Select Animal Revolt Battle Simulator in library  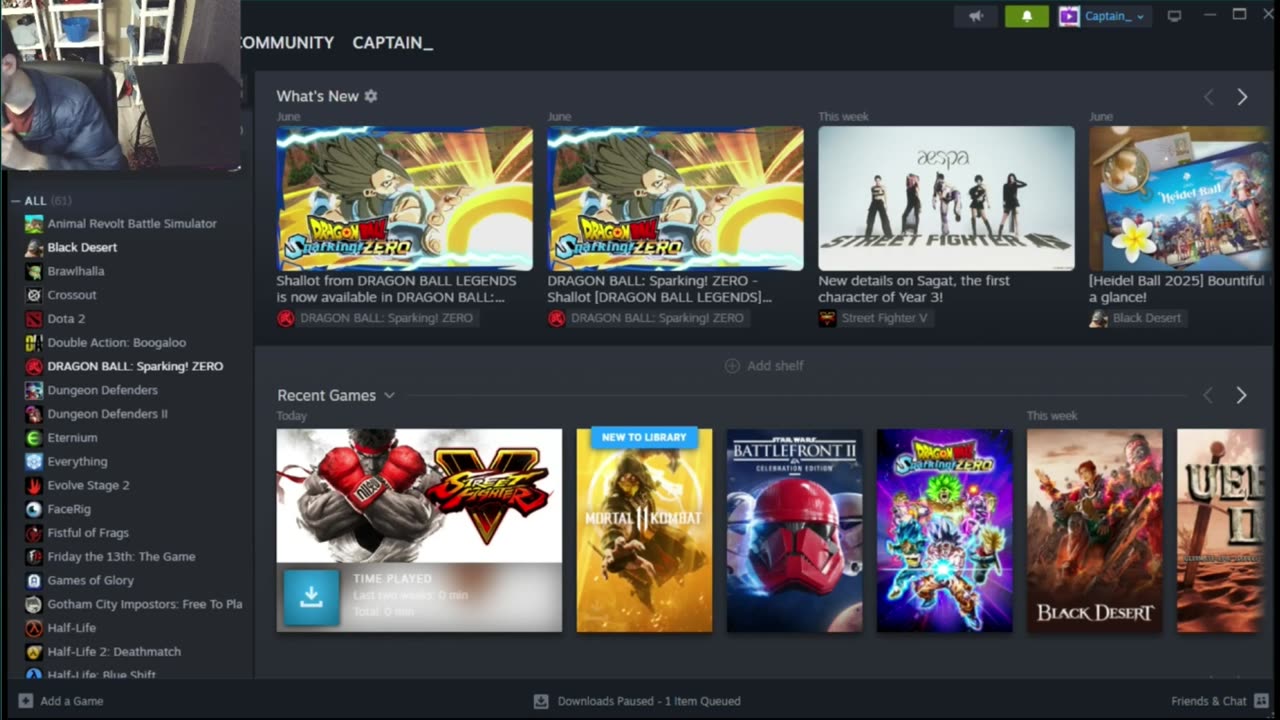pos(131,224)
